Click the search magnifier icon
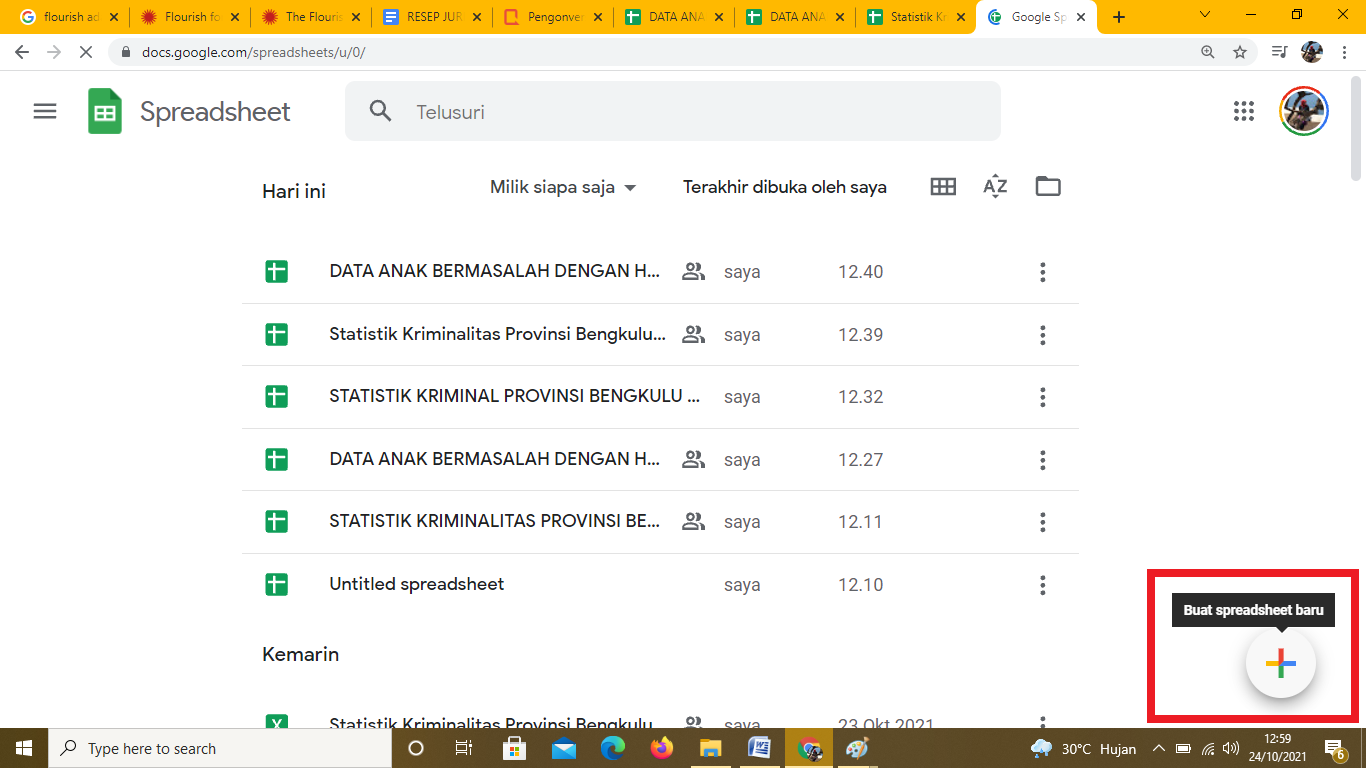Viewport: 1366px width, 768px height. click(380, 111)
